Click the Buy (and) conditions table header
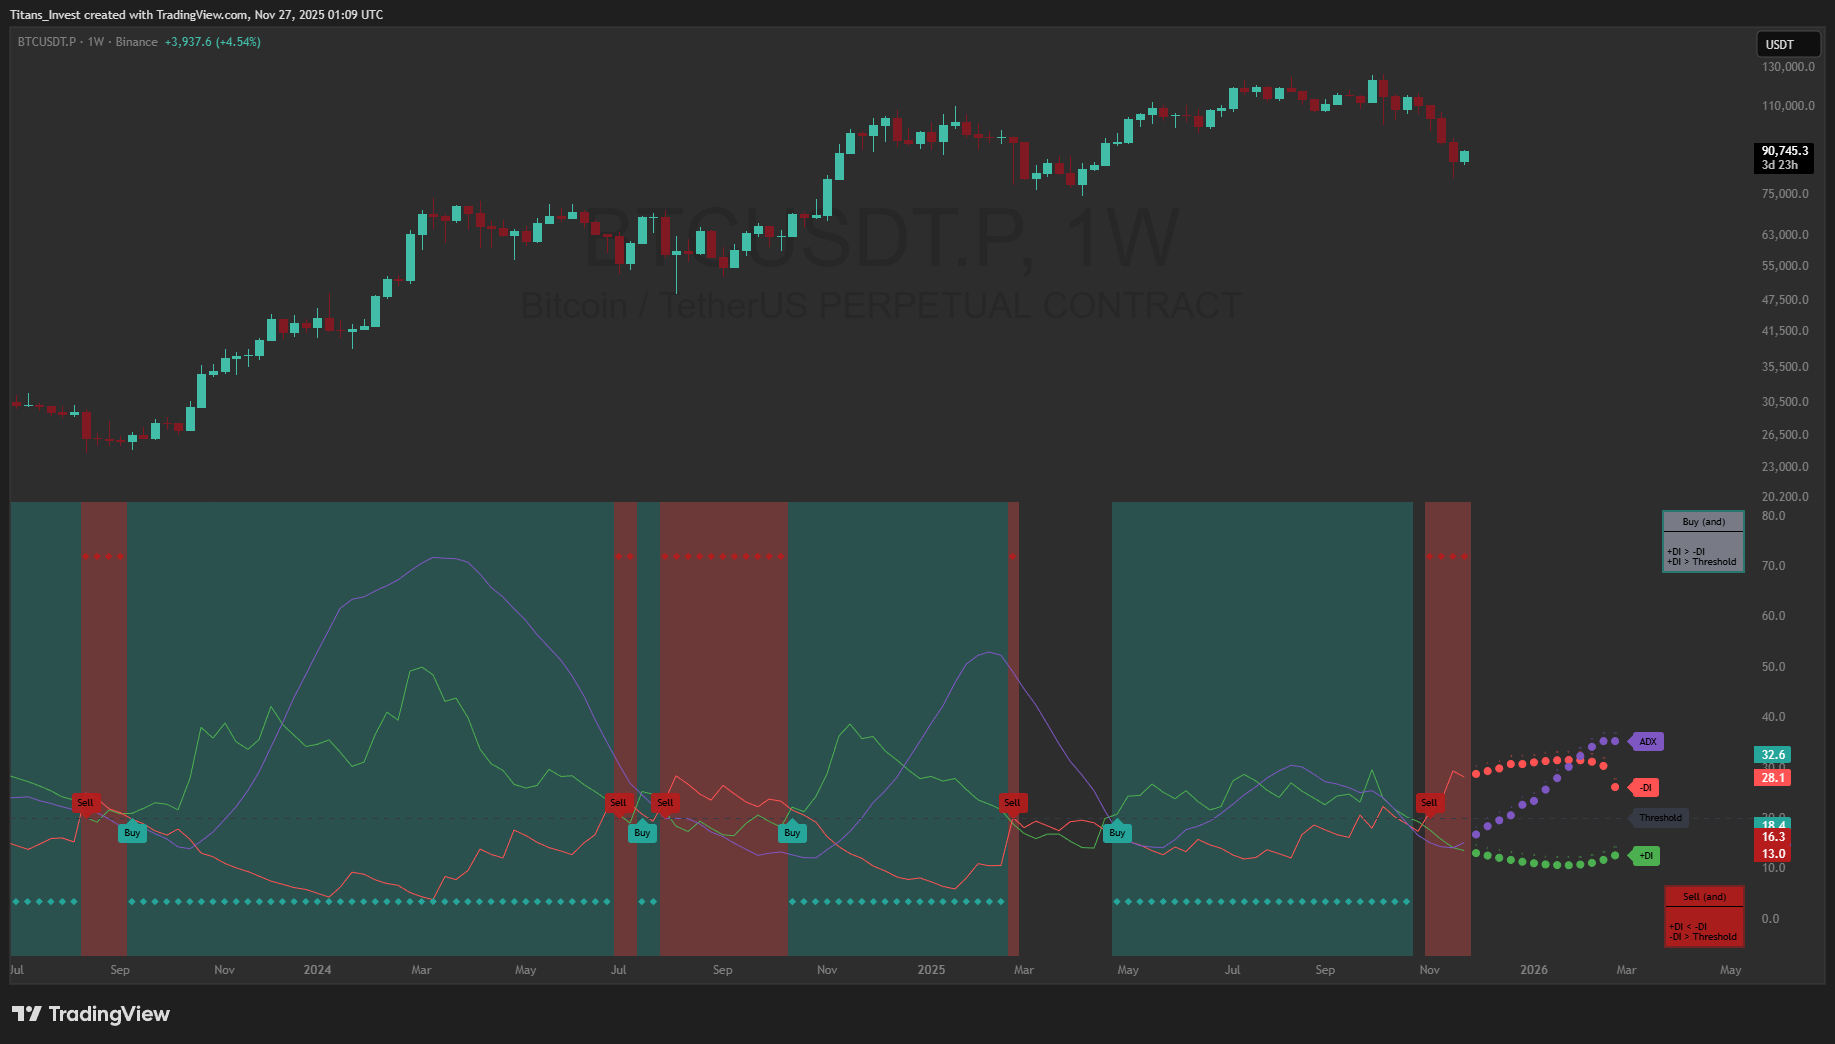This screenshot has width=1835, height=1044. [1703, 522]
